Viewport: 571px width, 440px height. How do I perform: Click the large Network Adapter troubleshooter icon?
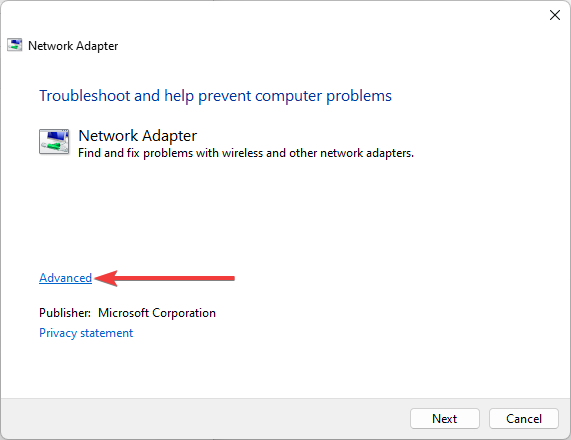pos(54,141)
